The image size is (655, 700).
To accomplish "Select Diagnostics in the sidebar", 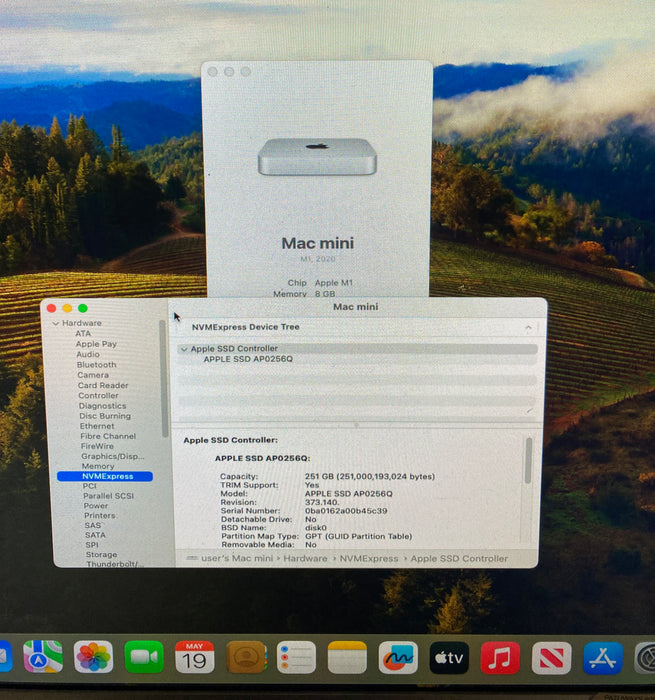I will pos(102,406).
